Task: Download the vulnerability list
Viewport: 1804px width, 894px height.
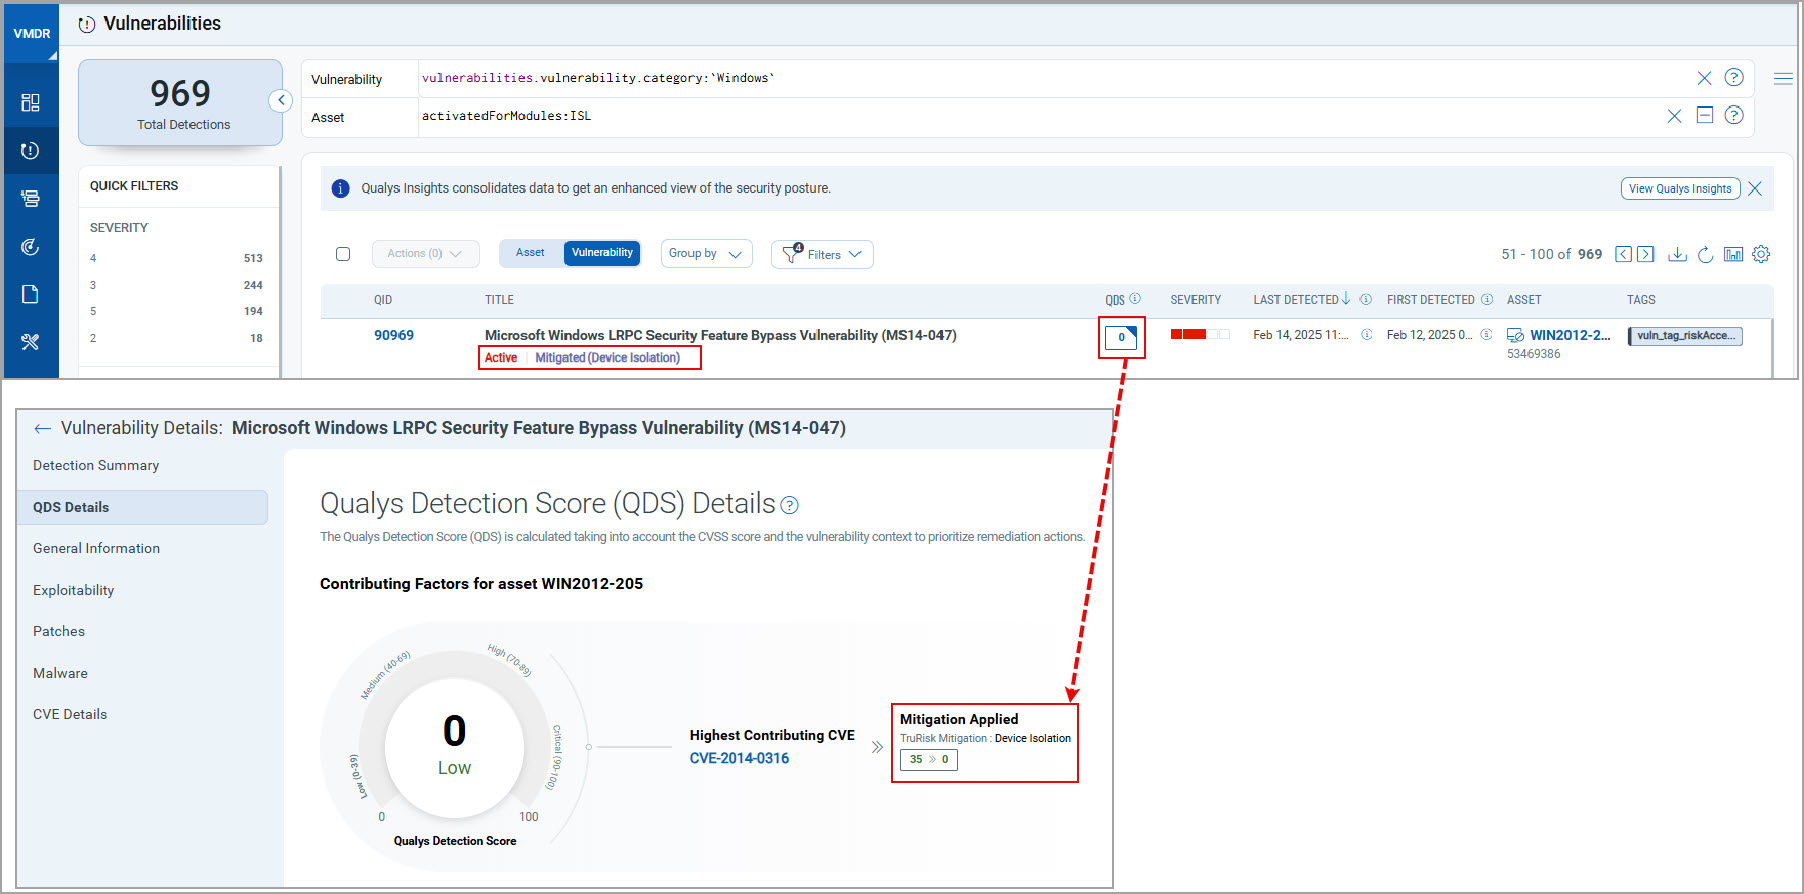Action: [x=1678, y=254]
